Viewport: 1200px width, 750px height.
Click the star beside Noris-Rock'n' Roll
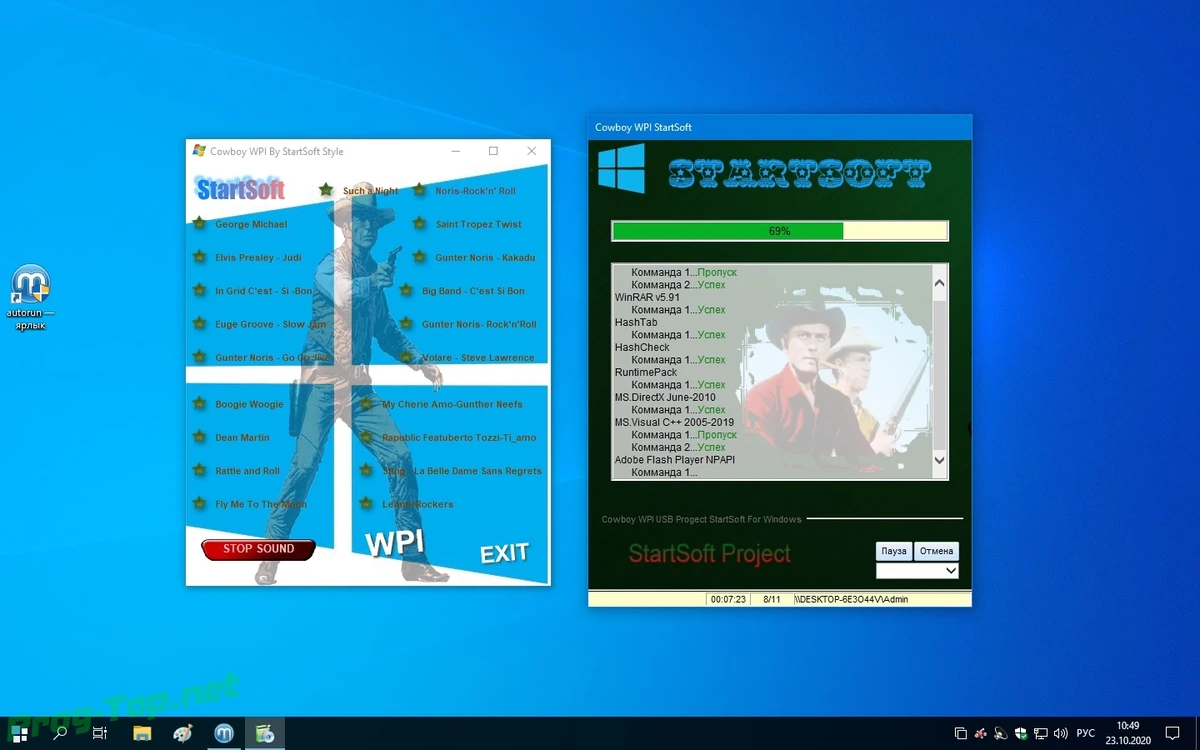click(x=419, y=190)
